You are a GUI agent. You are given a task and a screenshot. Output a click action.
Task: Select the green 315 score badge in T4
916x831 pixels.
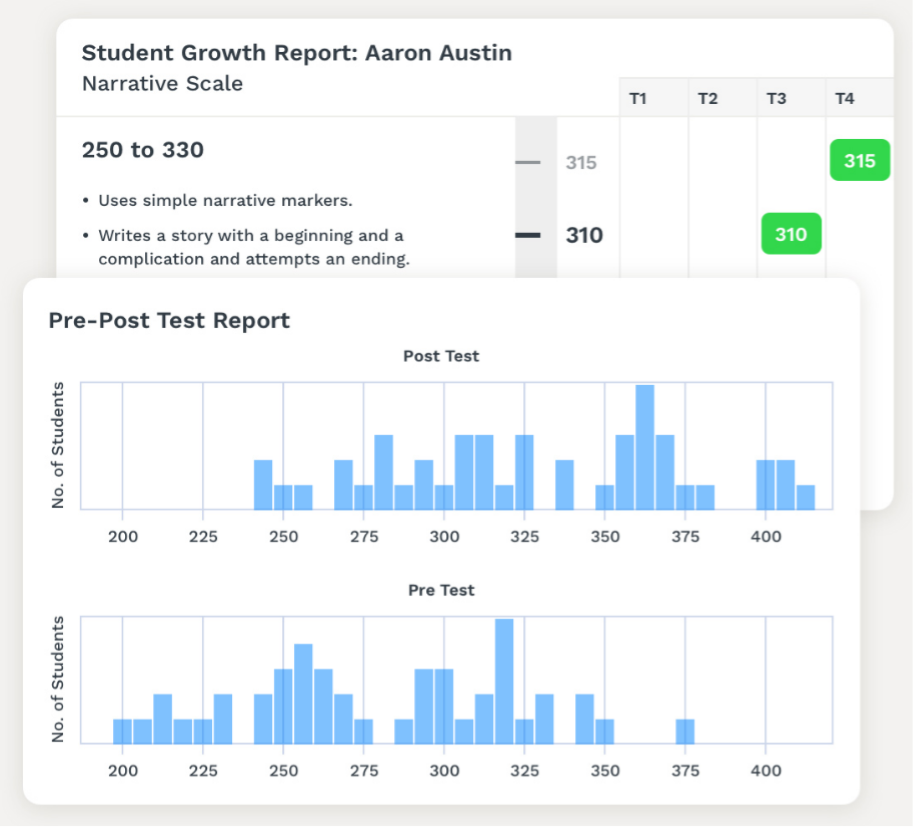(x=859, y=160)
